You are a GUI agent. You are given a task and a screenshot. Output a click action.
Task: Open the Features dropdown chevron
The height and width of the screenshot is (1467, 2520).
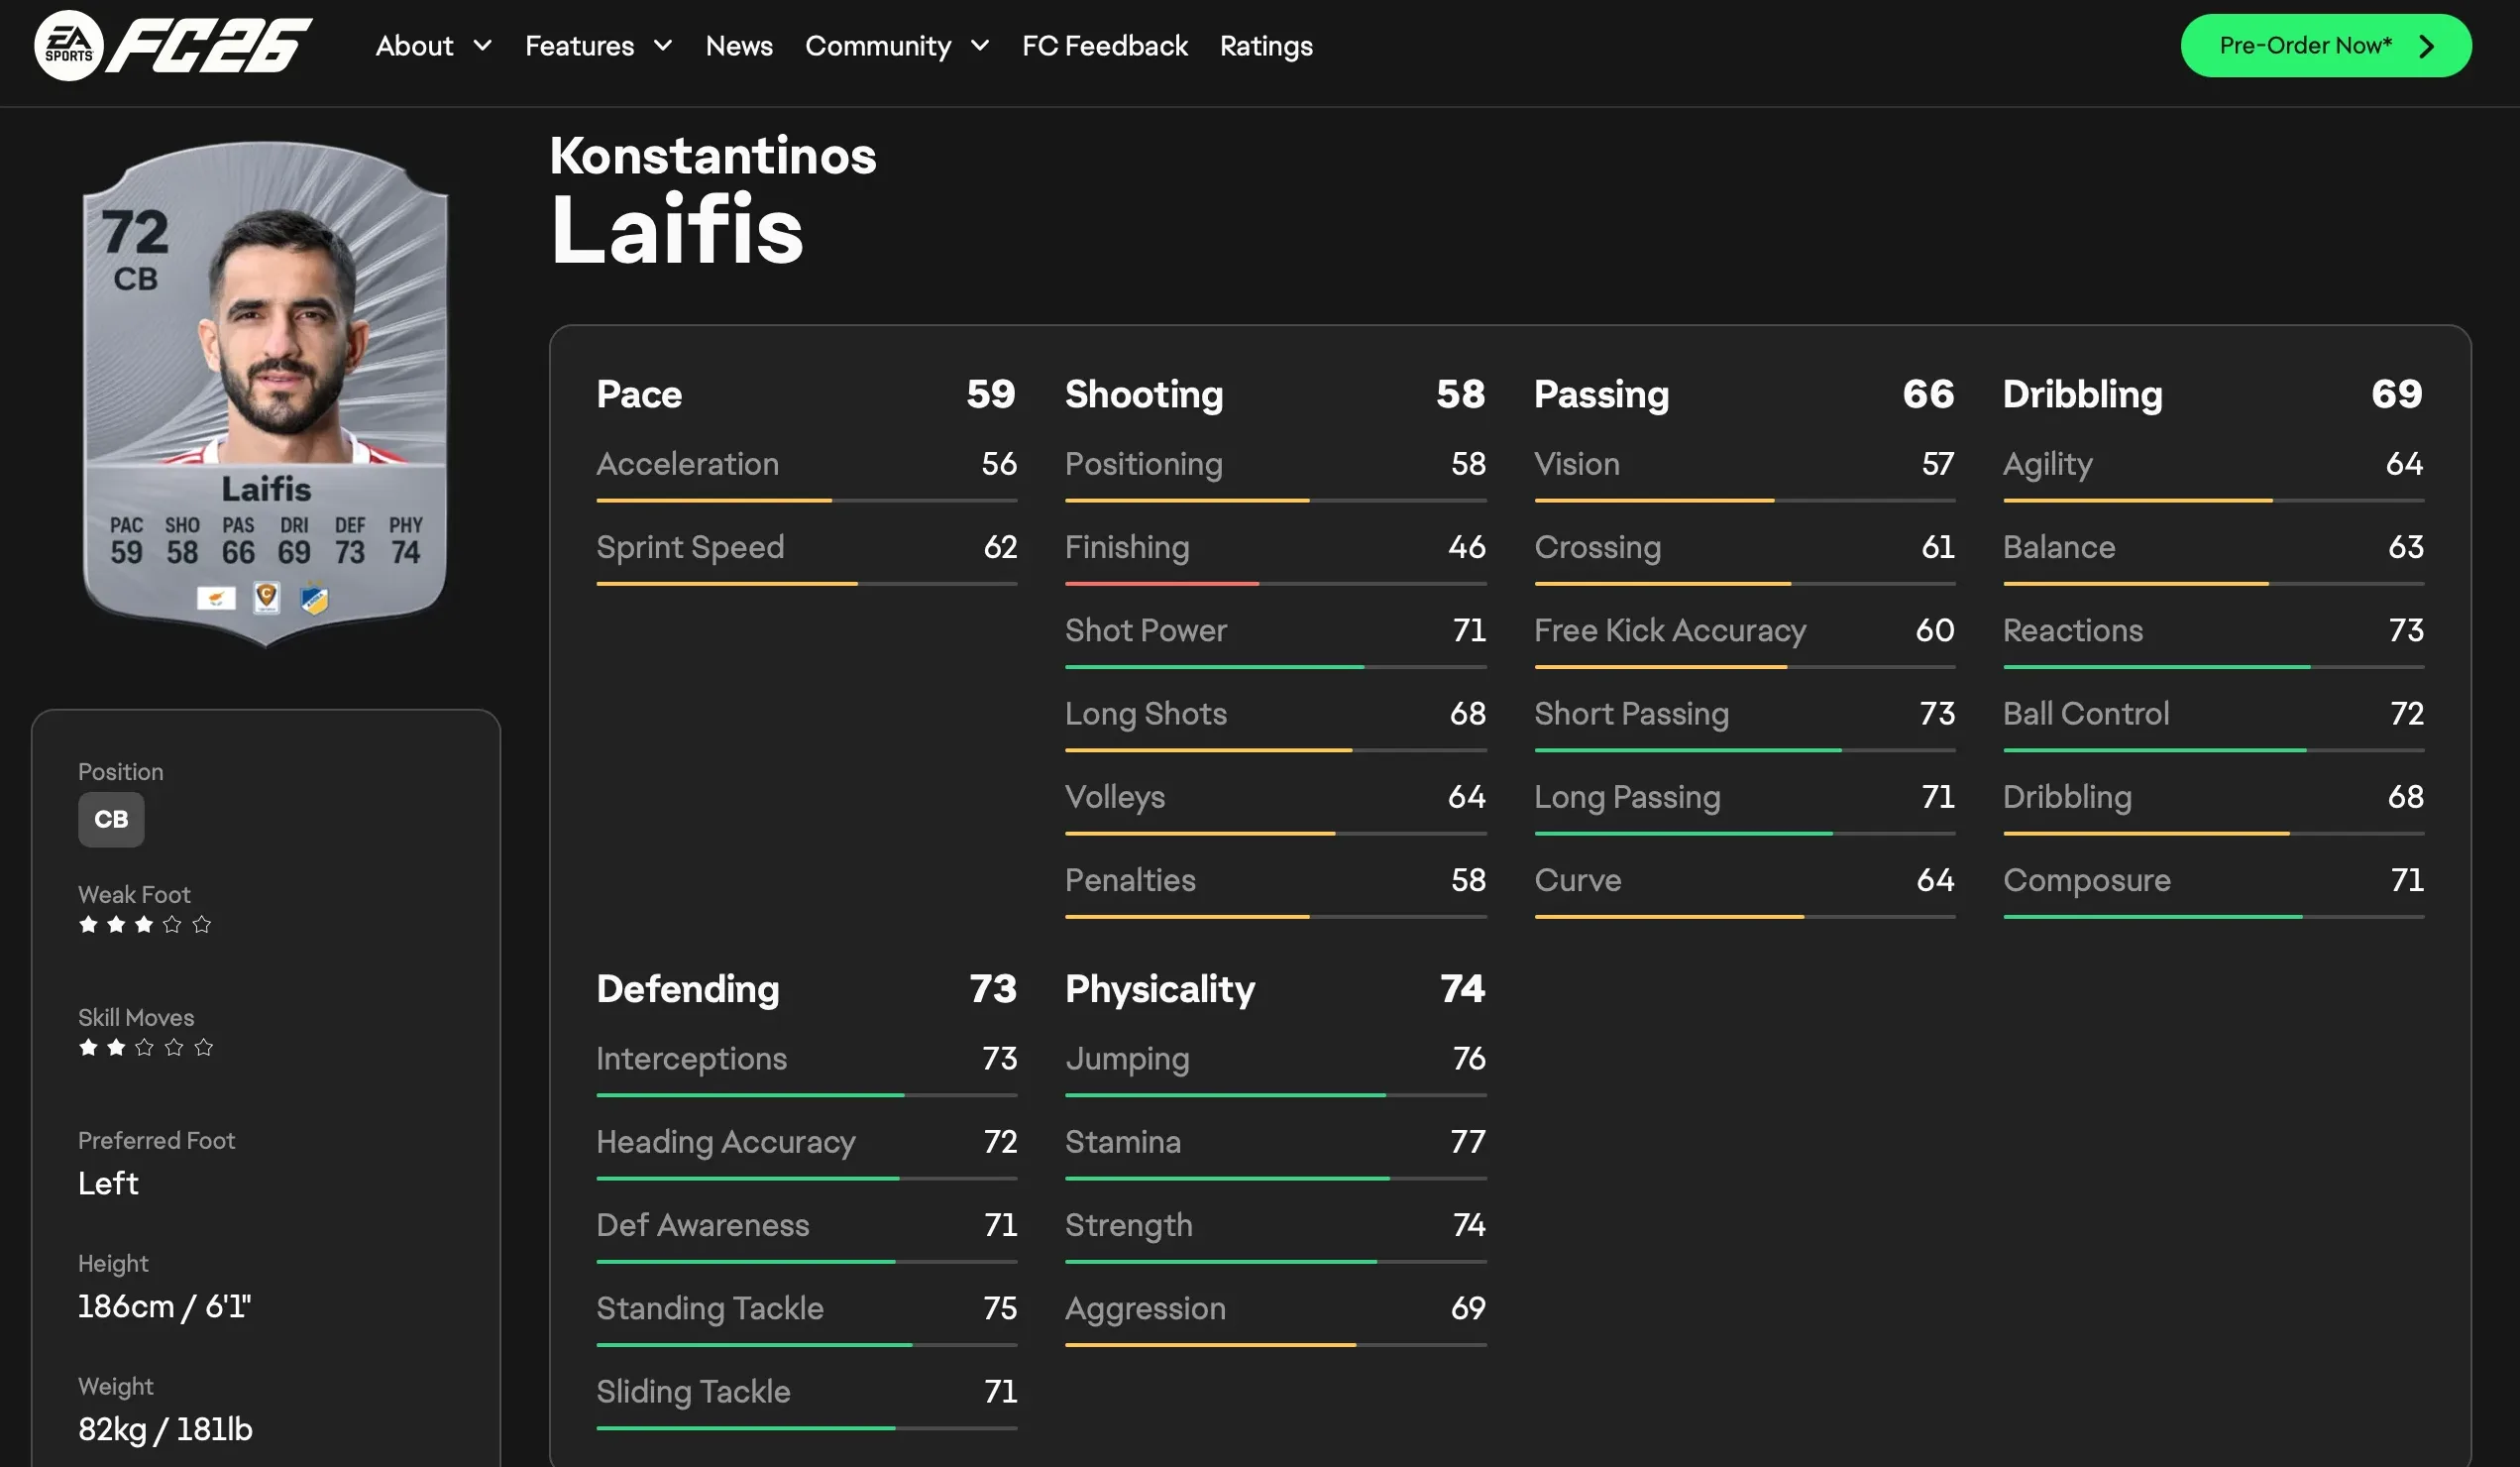[662, 46]
